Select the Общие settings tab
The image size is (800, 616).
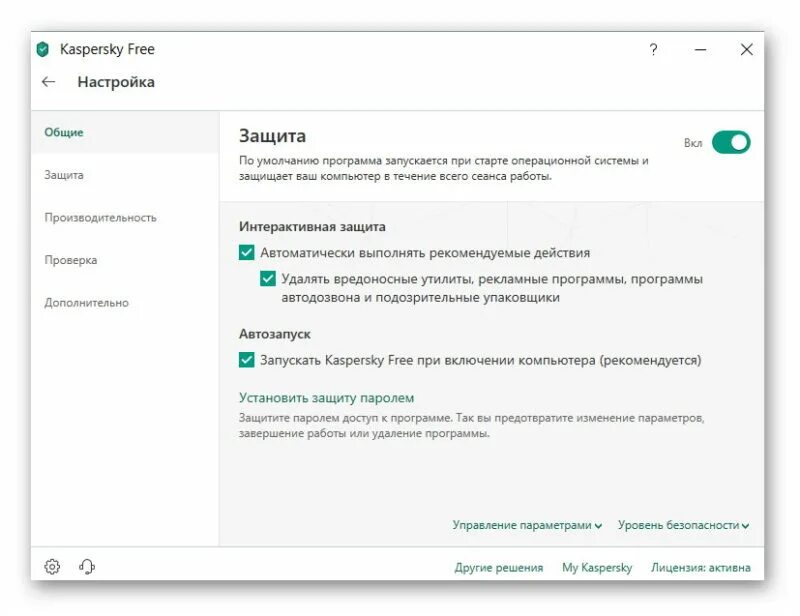pyautogui.click(x=64, y=132)
